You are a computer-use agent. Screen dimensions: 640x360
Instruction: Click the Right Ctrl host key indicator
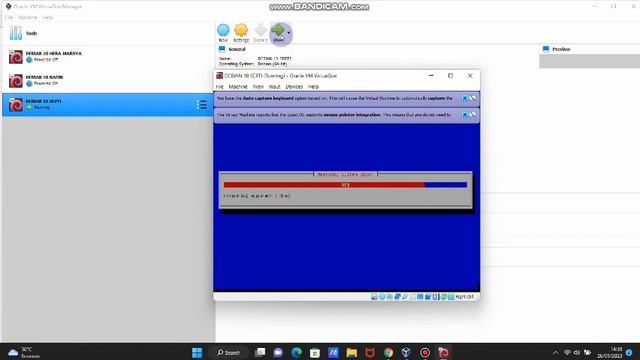[464, 297]
